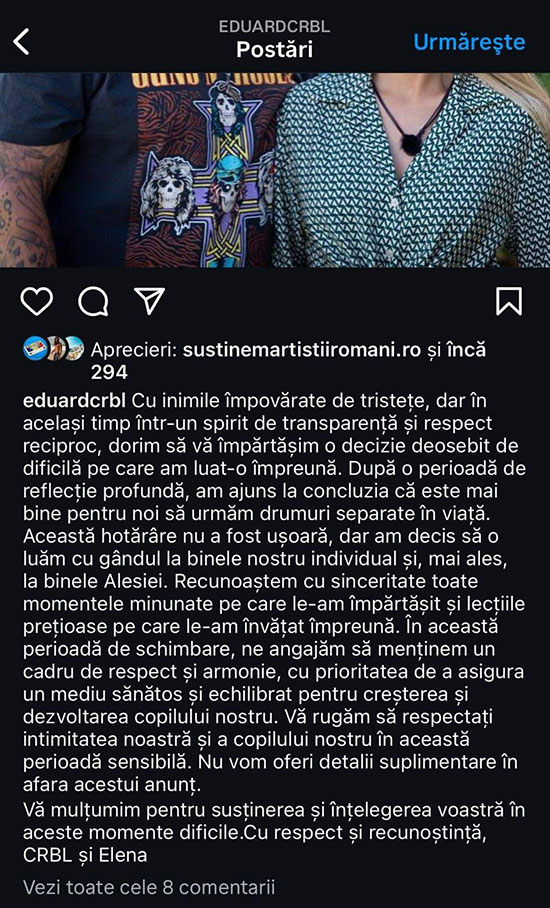This screenshot has height=908, width=550.
Task: Open comments via speech bubble icon
Action: pos(93,301)
